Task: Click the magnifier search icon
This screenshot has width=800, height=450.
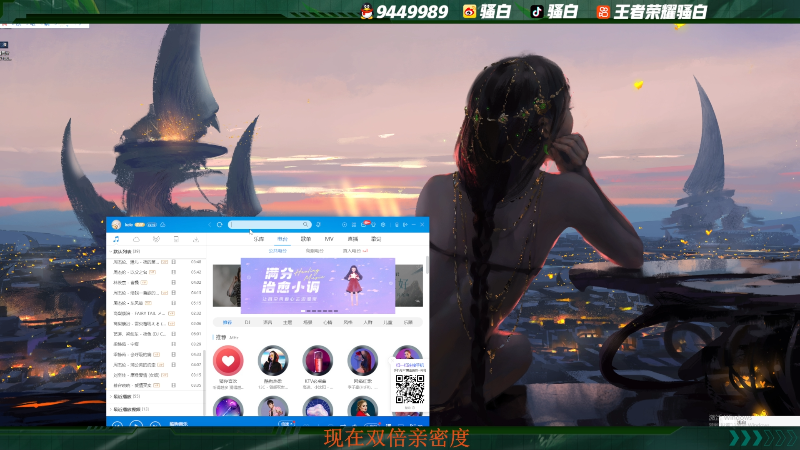Action: pyautogui.click(x=305, y=224)
